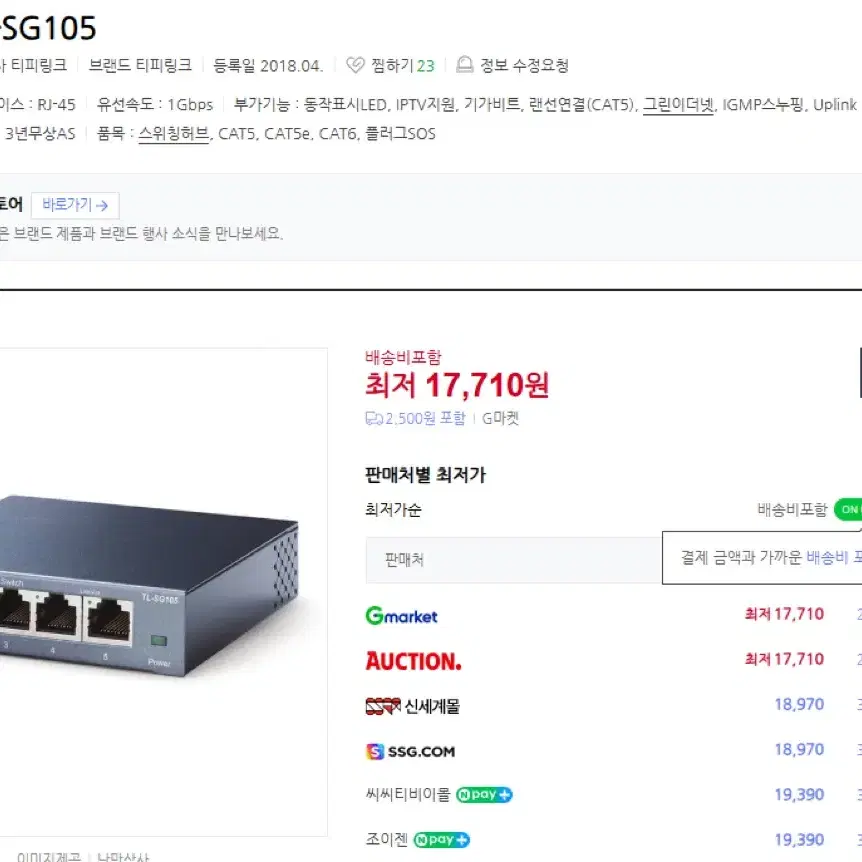Click the 신세계몰 seller logo
Screen dimensions: 862x862
tap(413, 706)
